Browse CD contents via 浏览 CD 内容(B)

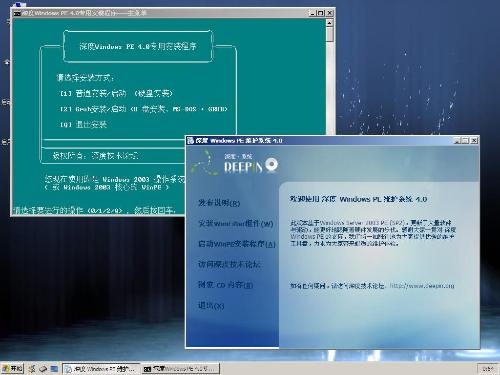[x=226, y=285]
